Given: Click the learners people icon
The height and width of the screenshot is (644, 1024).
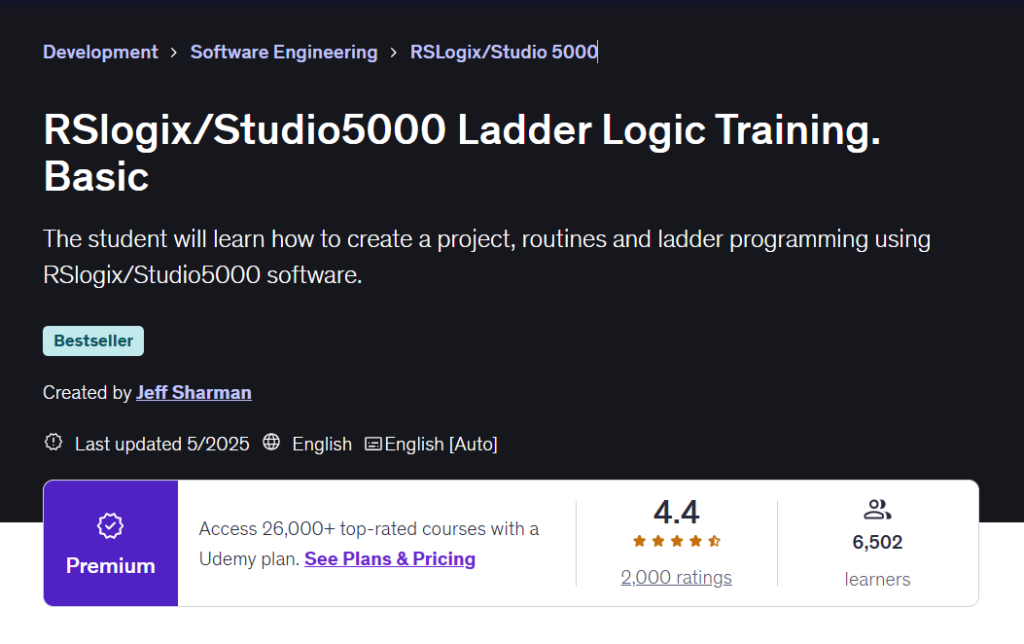Looking at the screenshot, I should click(x=877, y=509).
